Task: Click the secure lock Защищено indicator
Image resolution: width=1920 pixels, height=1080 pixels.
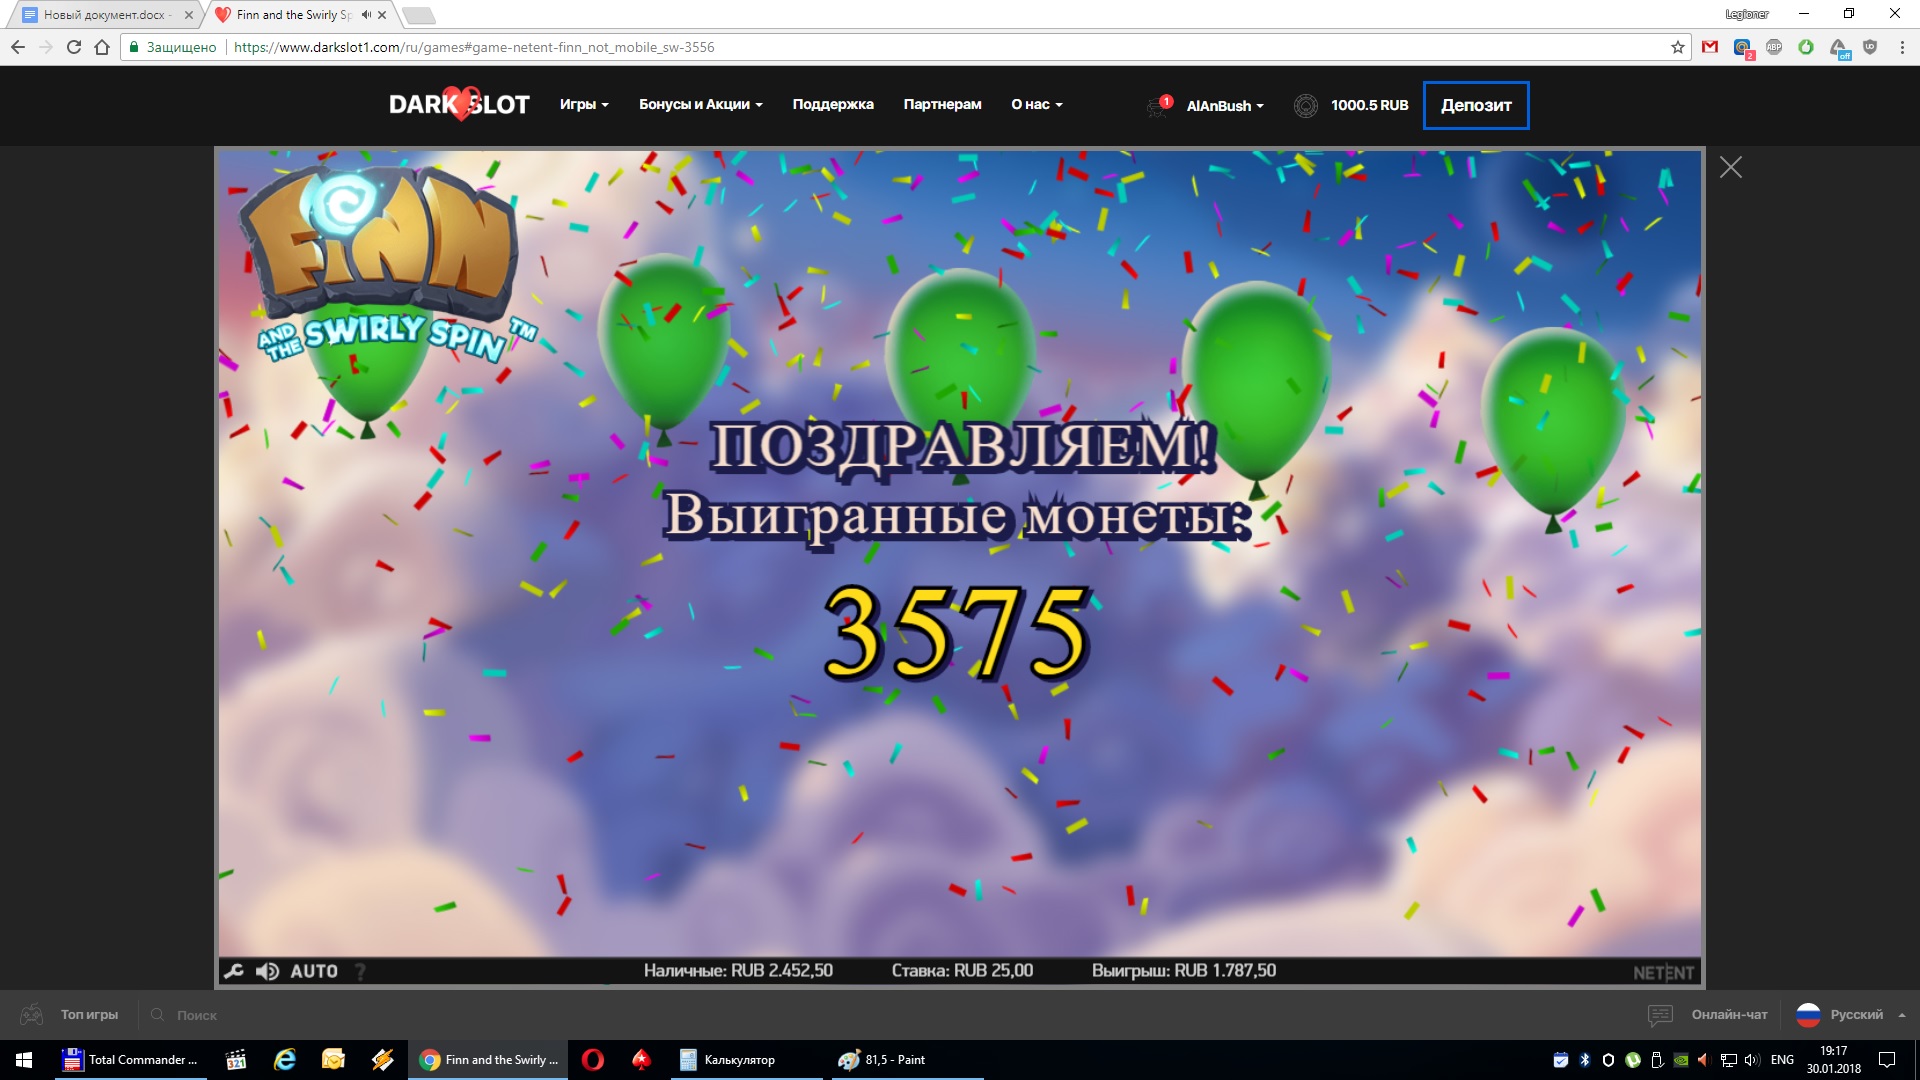Action: pyautogui.click(x=172, y=47)
